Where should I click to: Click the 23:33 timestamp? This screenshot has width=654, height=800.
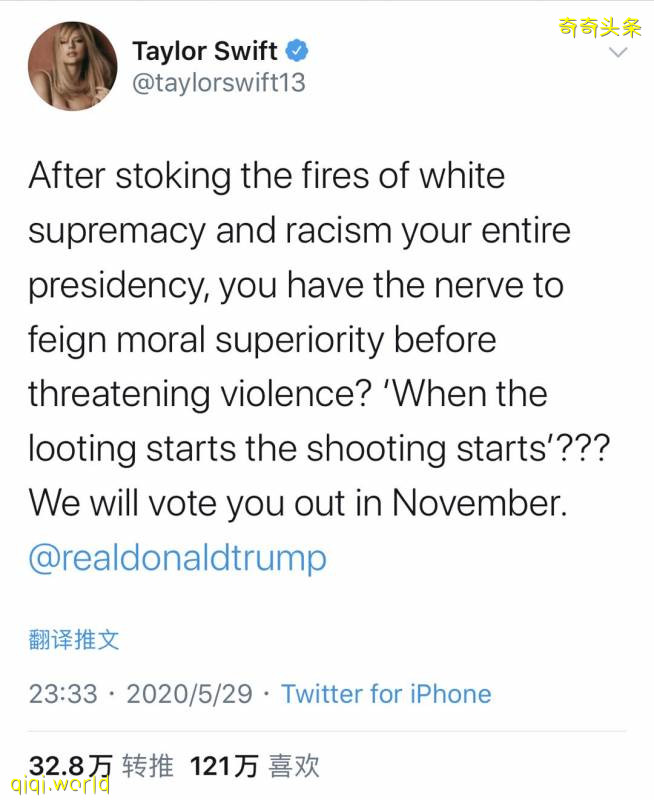pos(62,694)
